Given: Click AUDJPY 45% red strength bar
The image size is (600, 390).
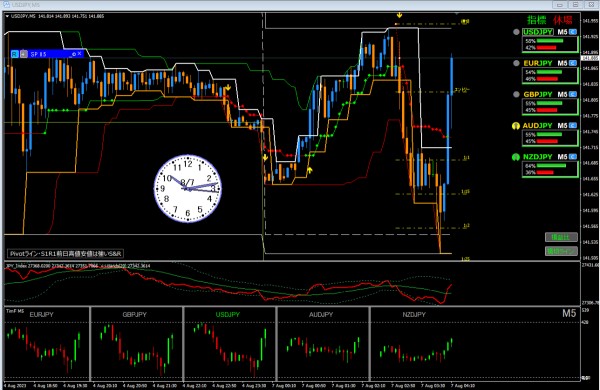Looking at the screenshot, I should pyautogui.click(x=547, y=141).
